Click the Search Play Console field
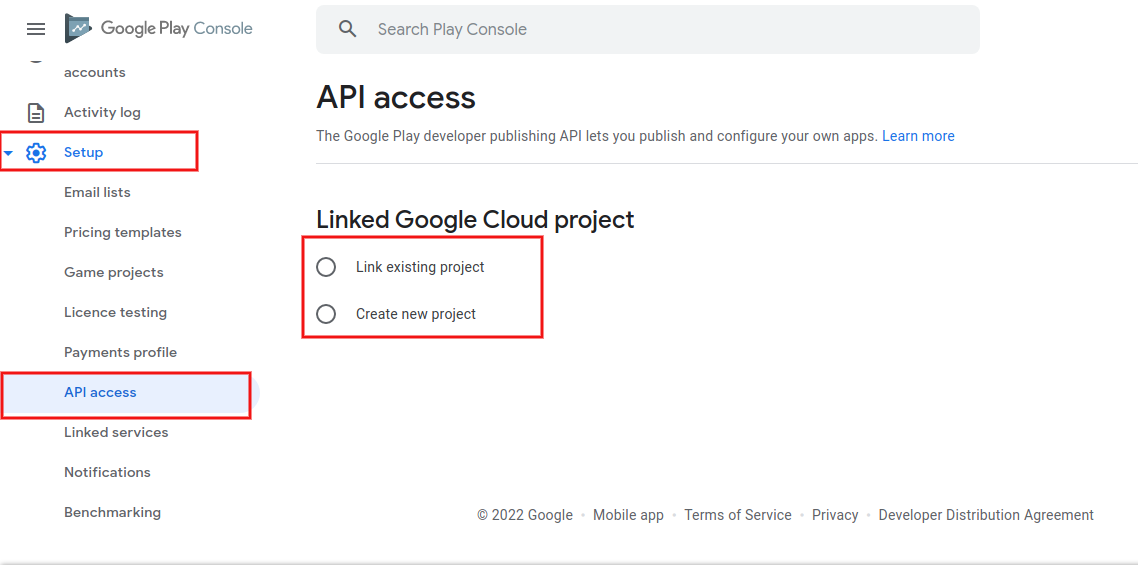 coord(647,29)
